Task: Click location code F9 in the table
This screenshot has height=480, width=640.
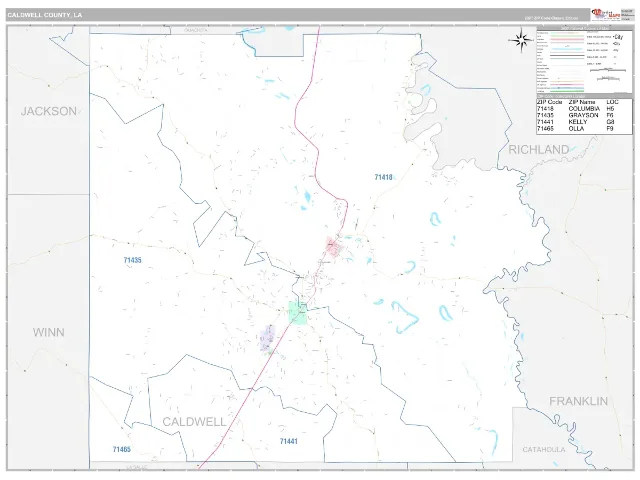Action: (610, 129)
